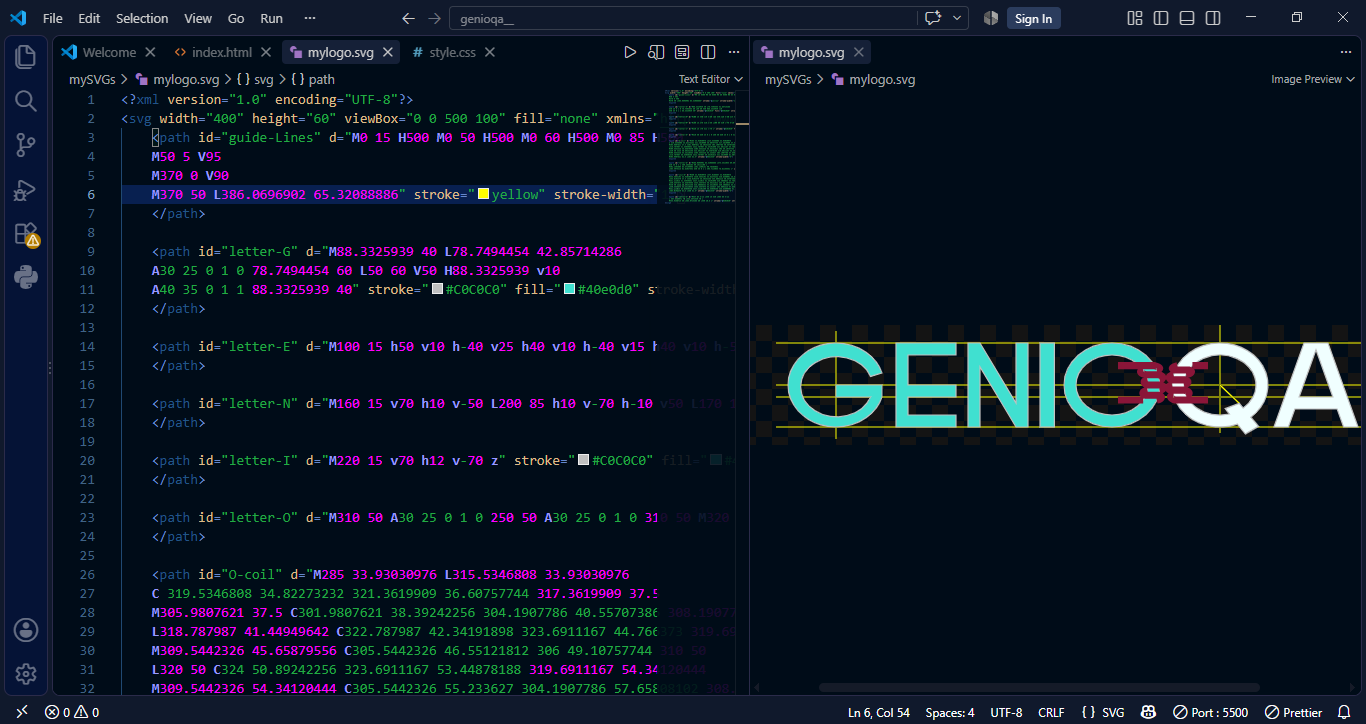Image resolution: width=1366 pixels, height=724 pixels.
Task: Change the CRLF end of line setting
Action: coord(1051,712)
